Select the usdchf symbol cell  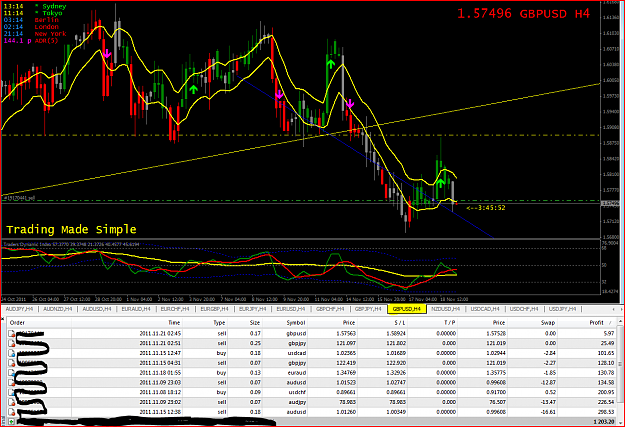pos(297,392)
